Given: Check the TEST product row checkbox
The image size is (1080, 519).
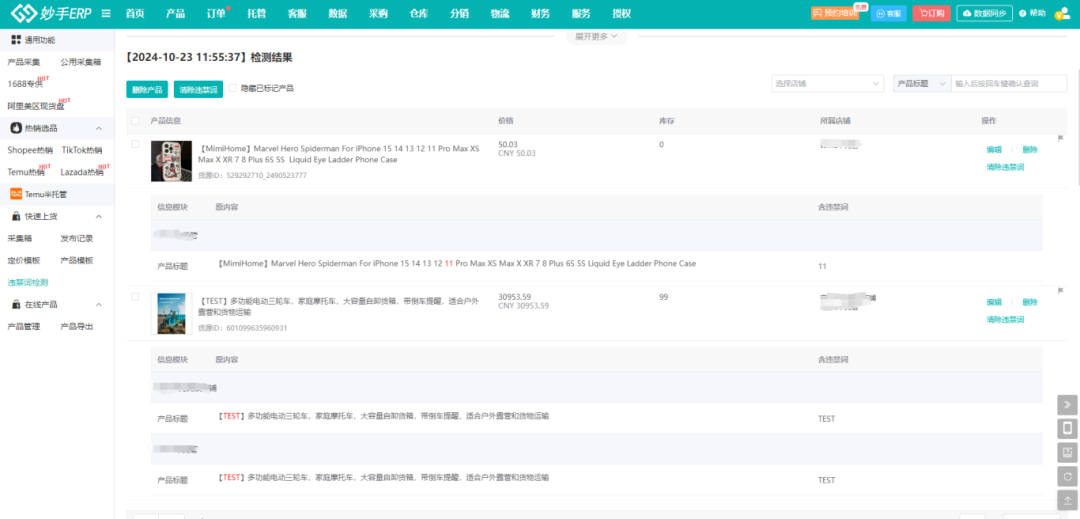Looking at the screenshot, I should 135,297.
